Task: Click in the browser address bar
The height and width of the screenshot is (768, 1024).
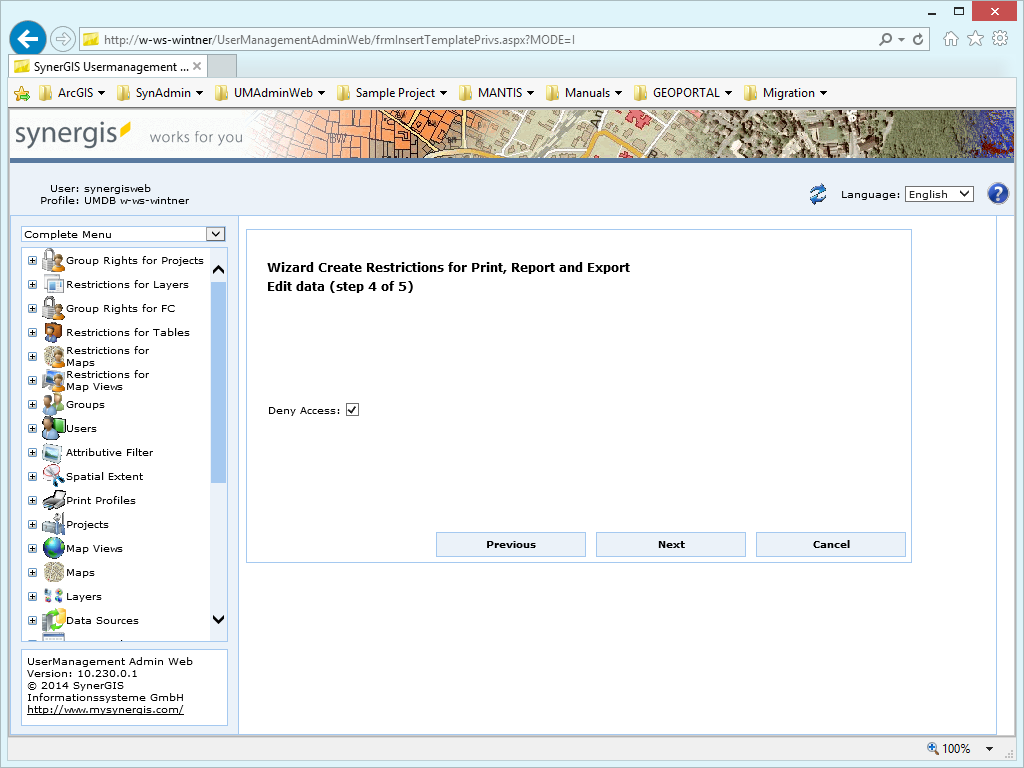Action: (400, 39)
